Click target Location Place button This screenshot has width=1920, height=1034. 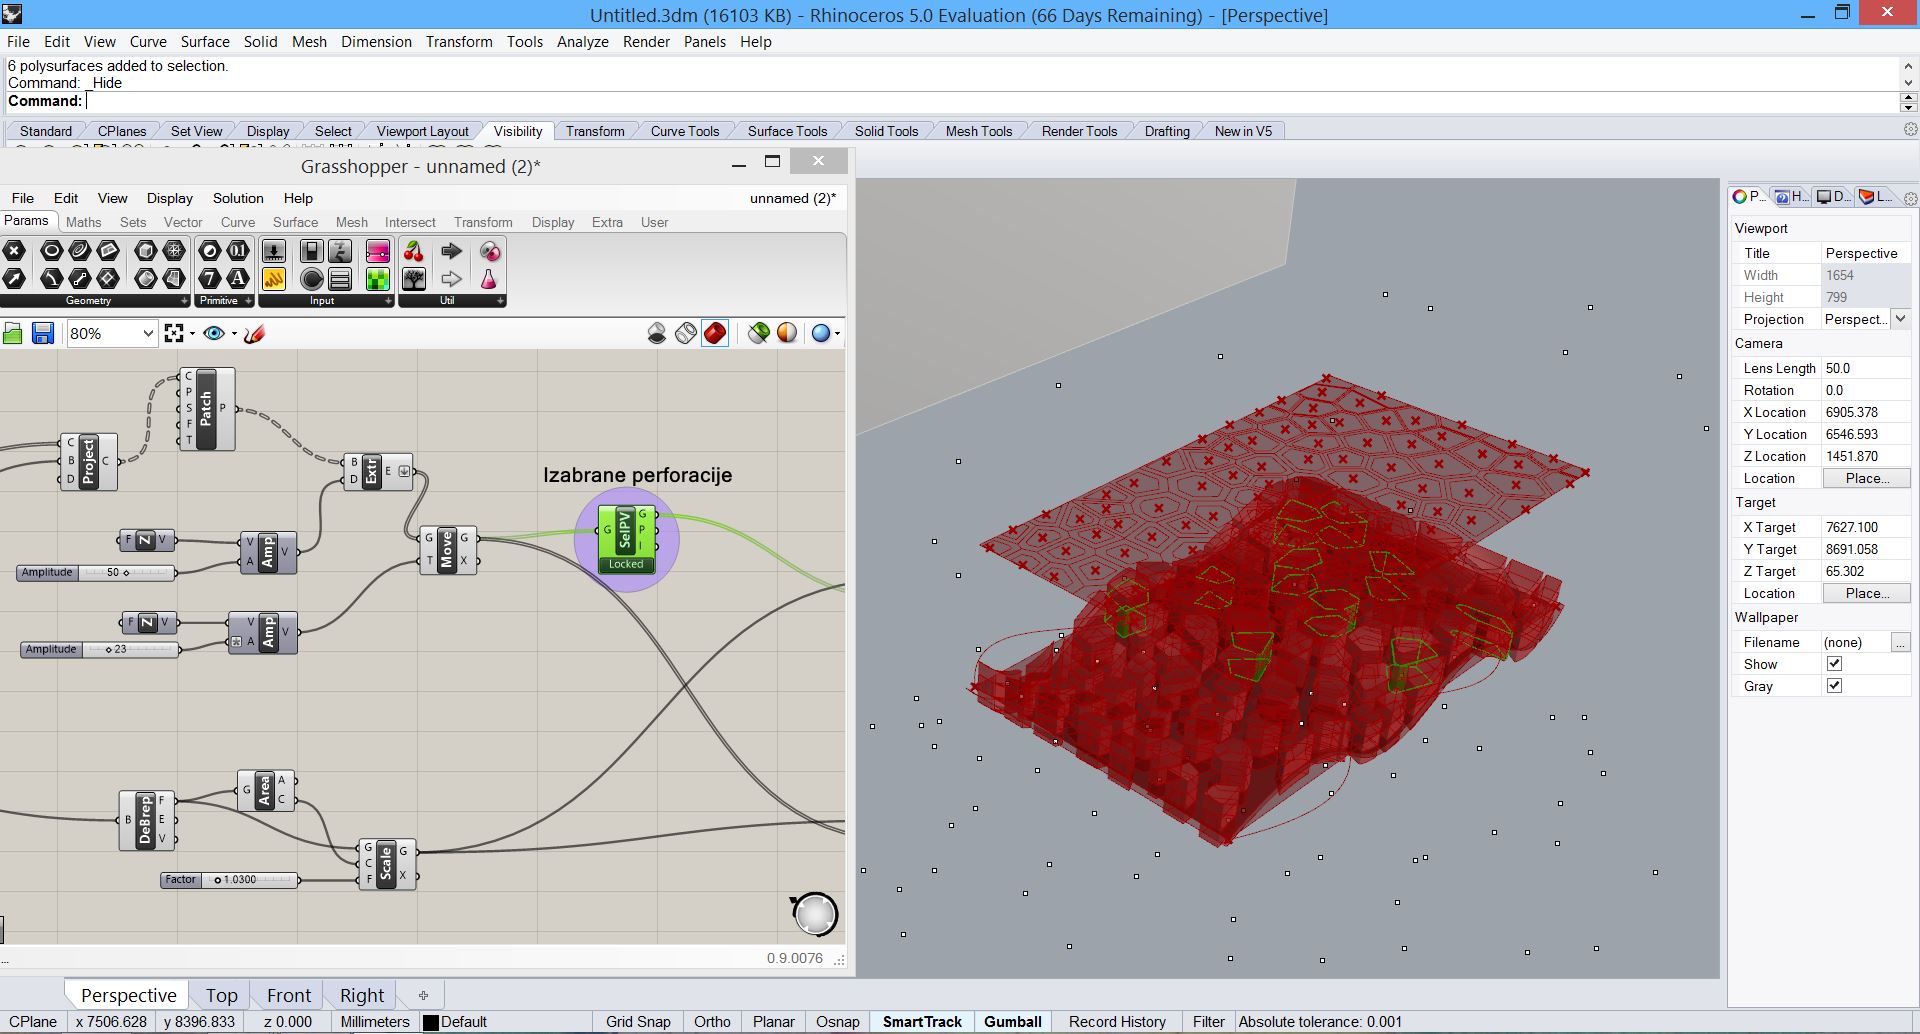(x=1867, y=593)
